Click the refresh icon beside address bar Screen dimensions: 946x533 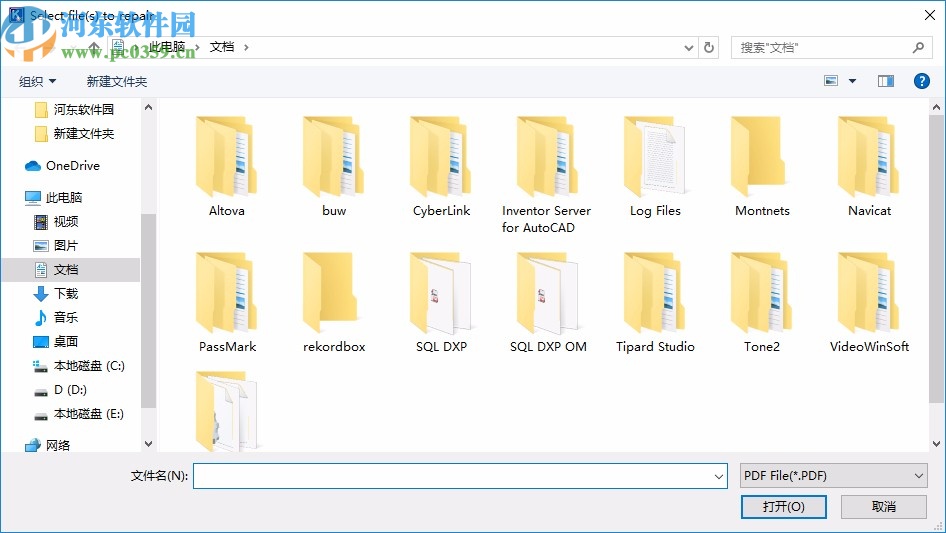pyautogui.click(x=709, y=47)
